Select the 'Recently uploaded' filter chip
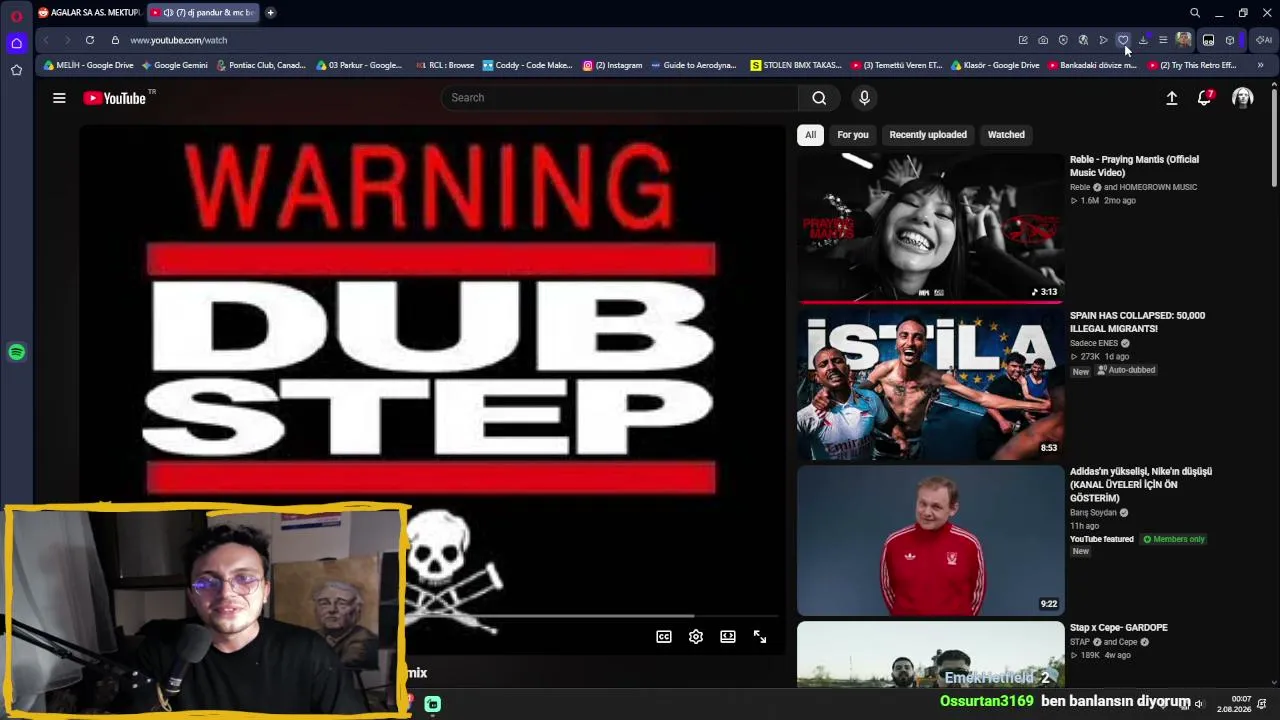Viewport: 1280px width, 720px height. pos(928,135)
